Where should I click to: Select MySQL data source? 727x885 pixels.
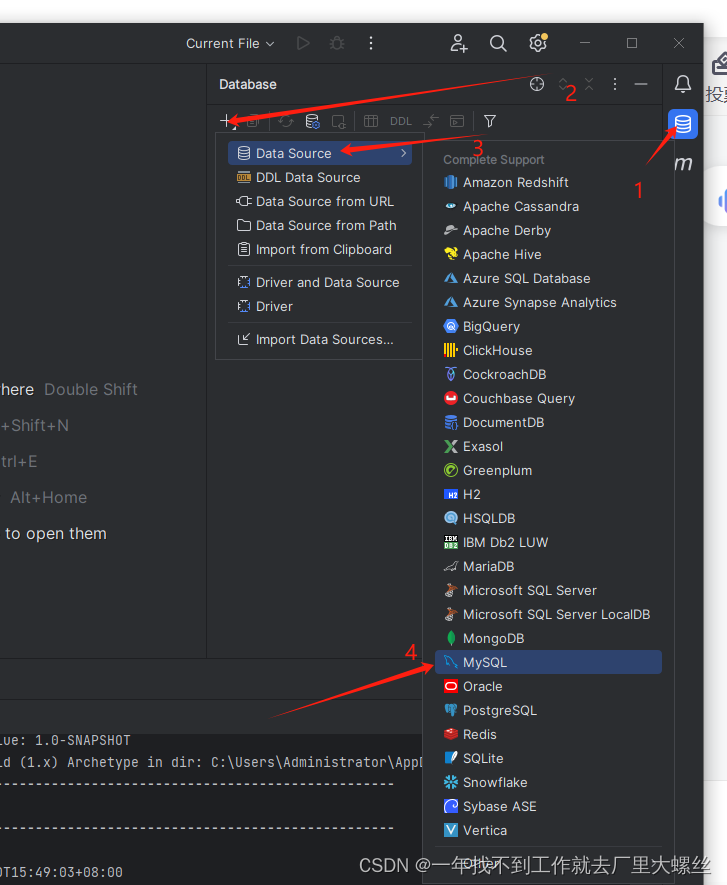click(x=548, y=662)
